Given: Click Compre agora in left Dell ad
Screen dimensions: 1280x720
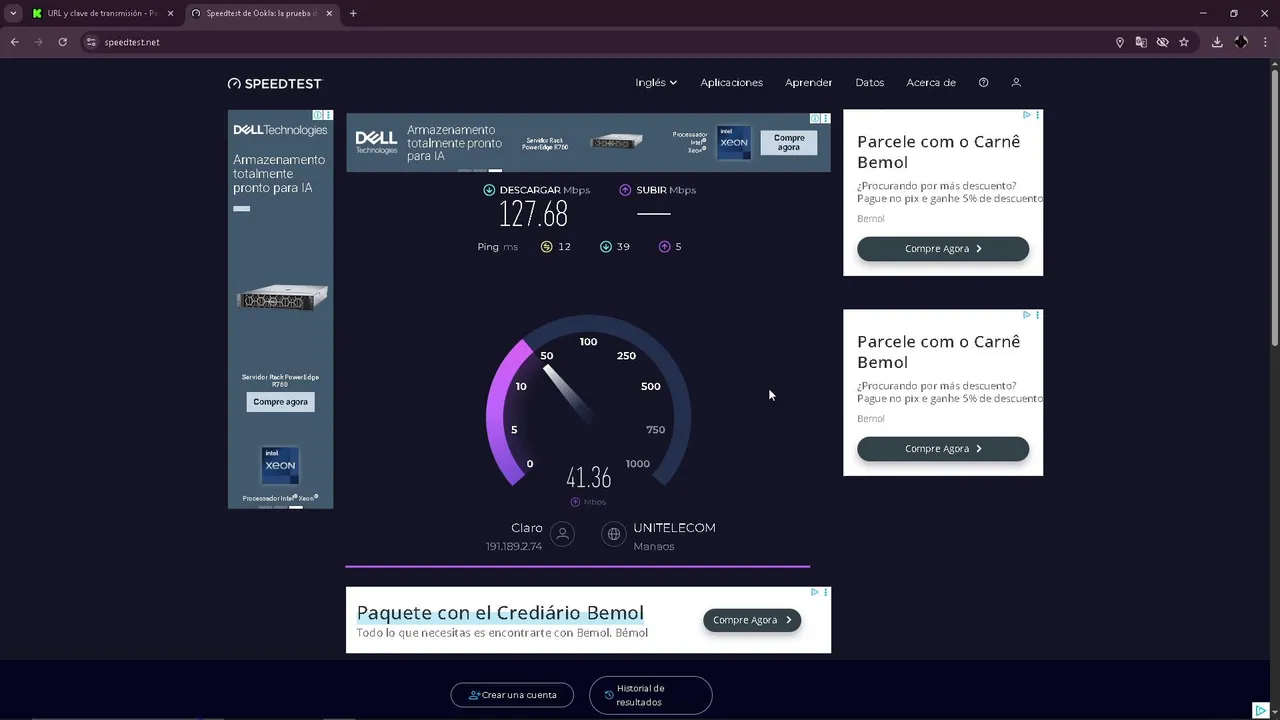Looking at the screenshot, I should coord(280,402).
